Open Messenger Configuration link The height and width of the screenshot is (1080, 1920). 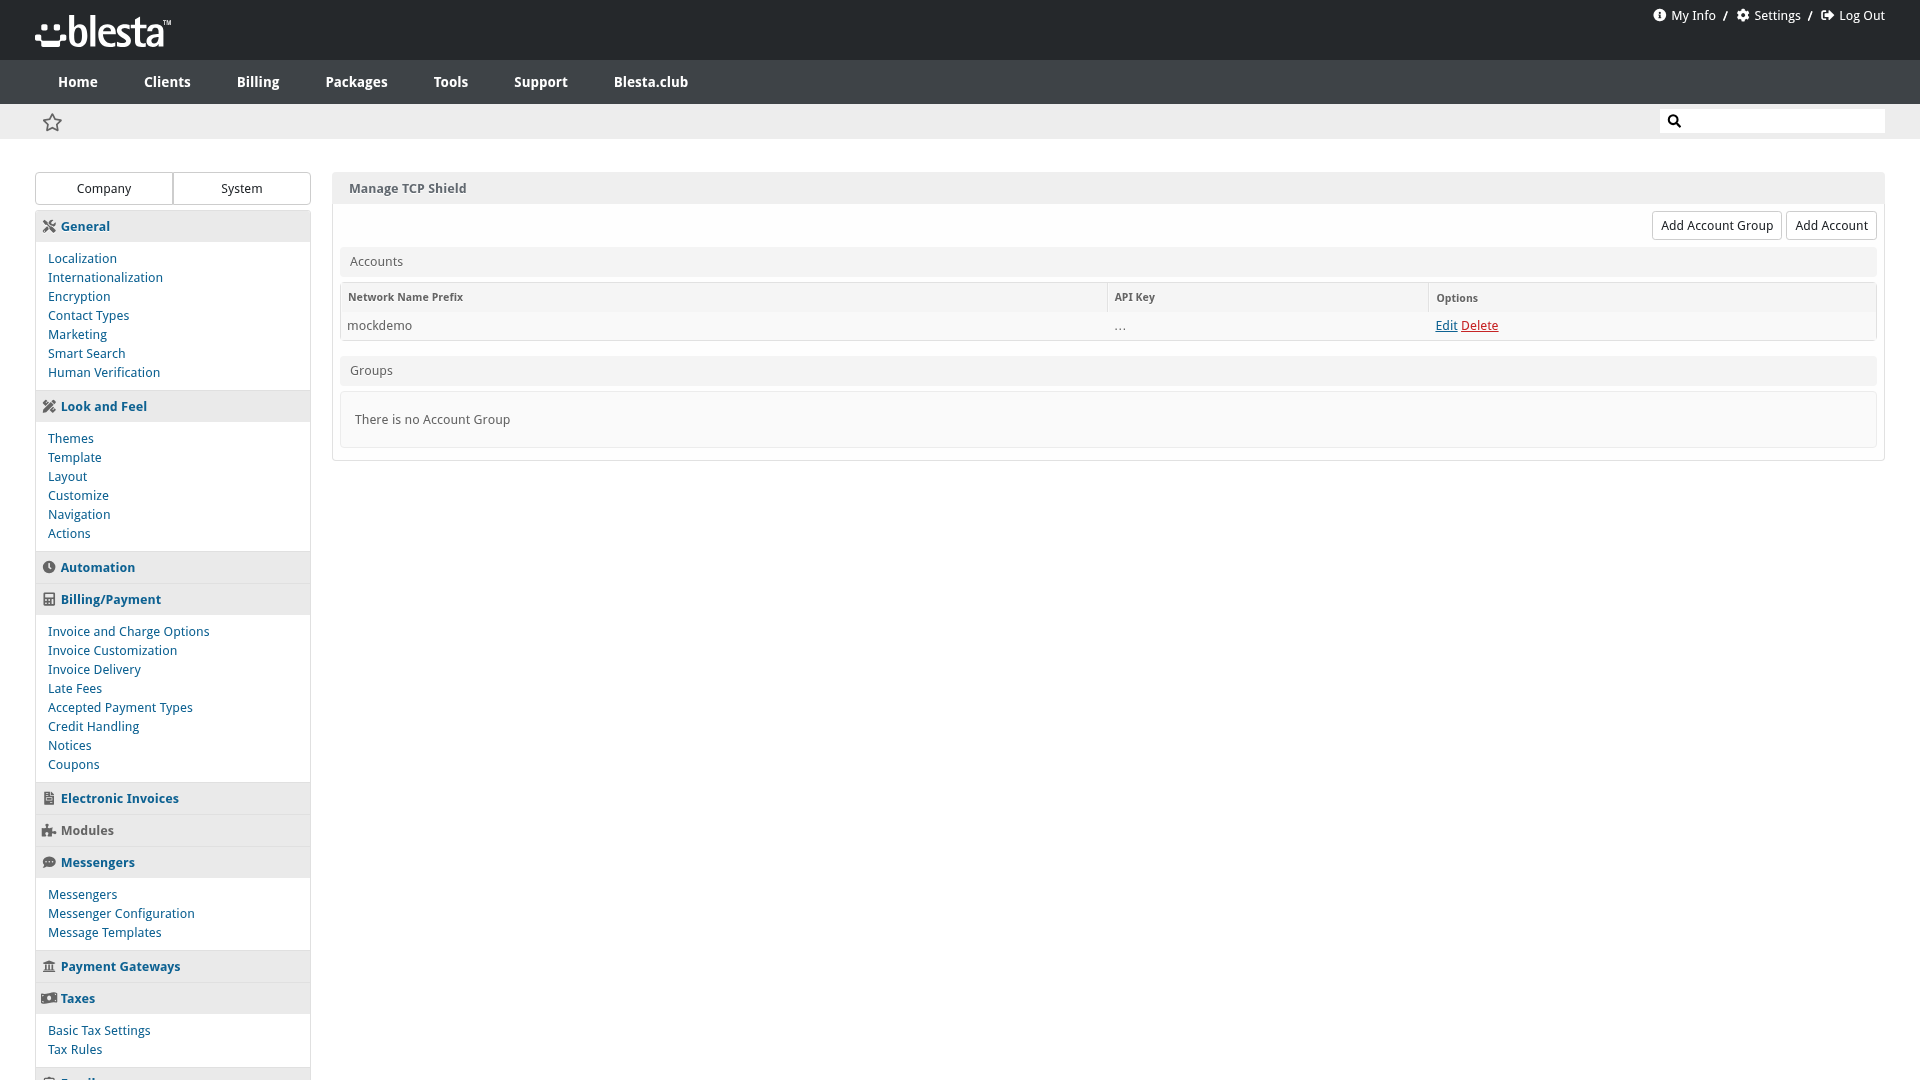(x=121, y=913)
